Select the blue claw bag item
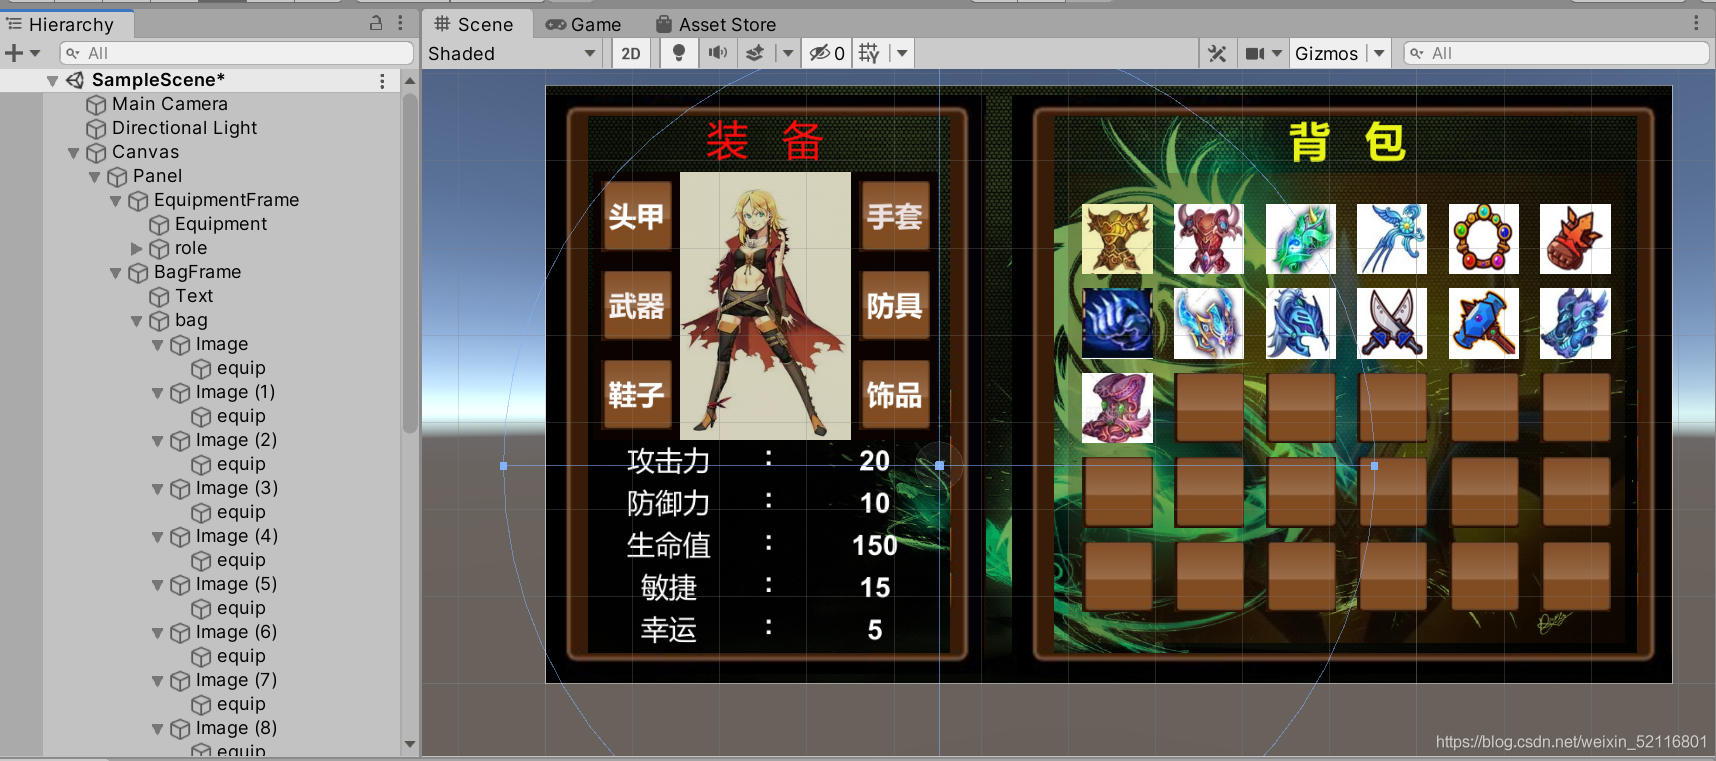This screenshot has width=1716, height=761. [x=1118, y=324]
